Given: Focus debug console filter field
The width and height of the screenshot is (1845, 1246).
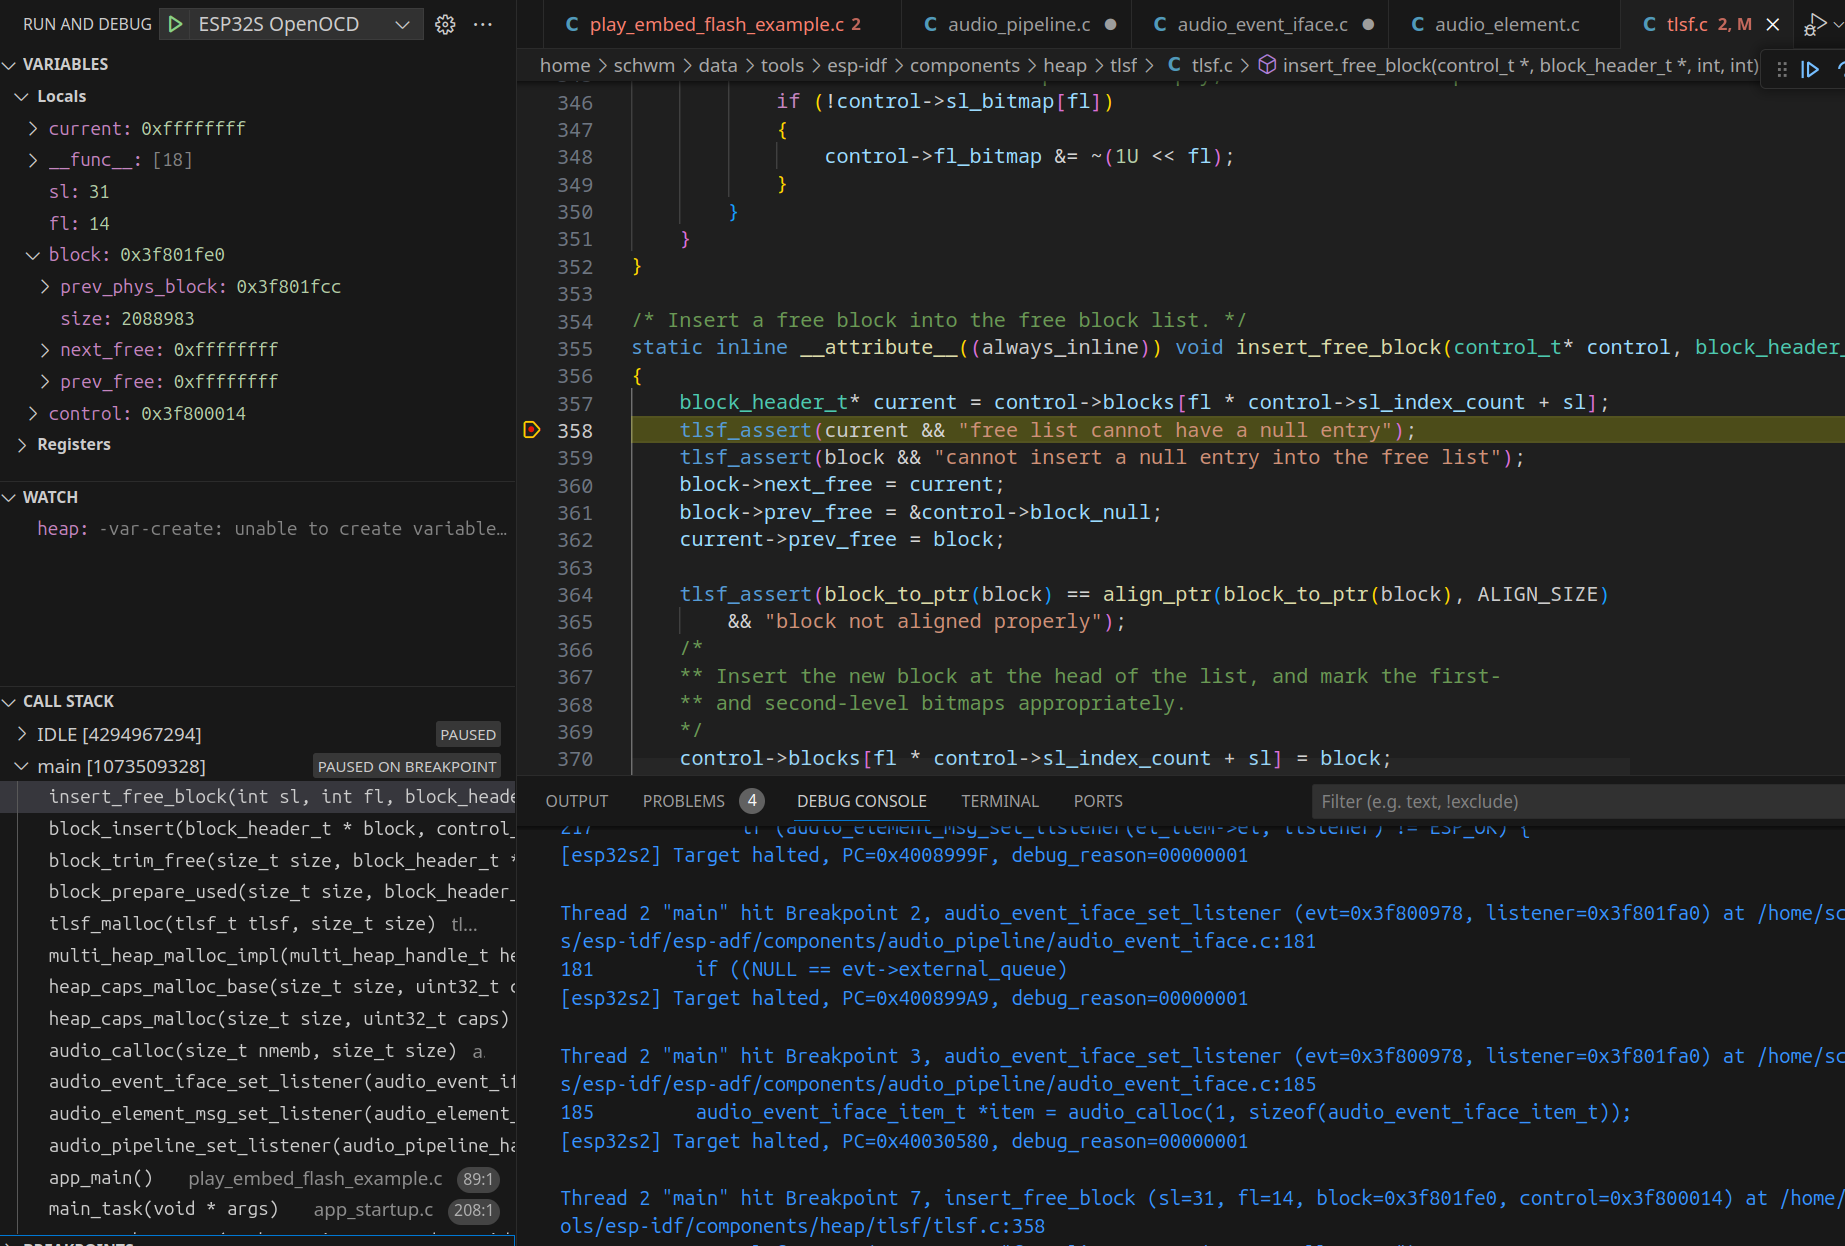Looking at the screenshot, I should (1578, 802).
